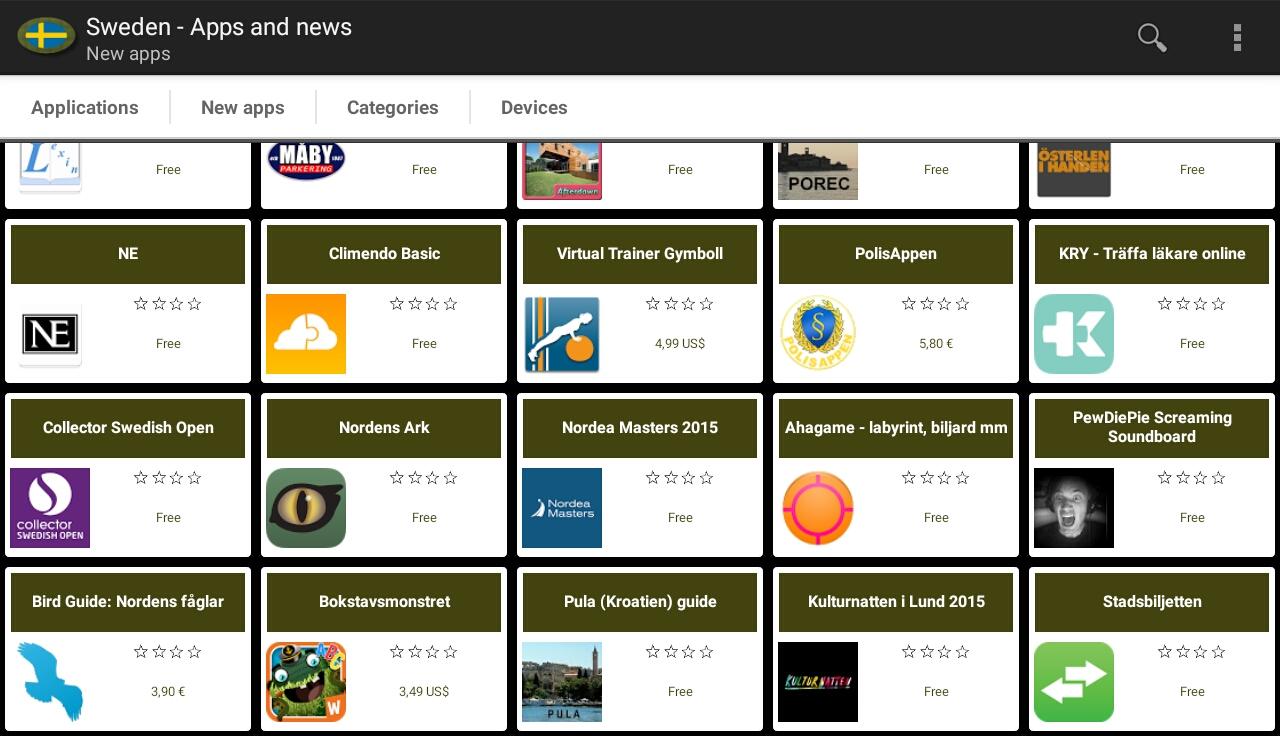The width and height of the screenshot is (1280, 736).
Task: Tap the POREC app icon
Action: (818, 171)
